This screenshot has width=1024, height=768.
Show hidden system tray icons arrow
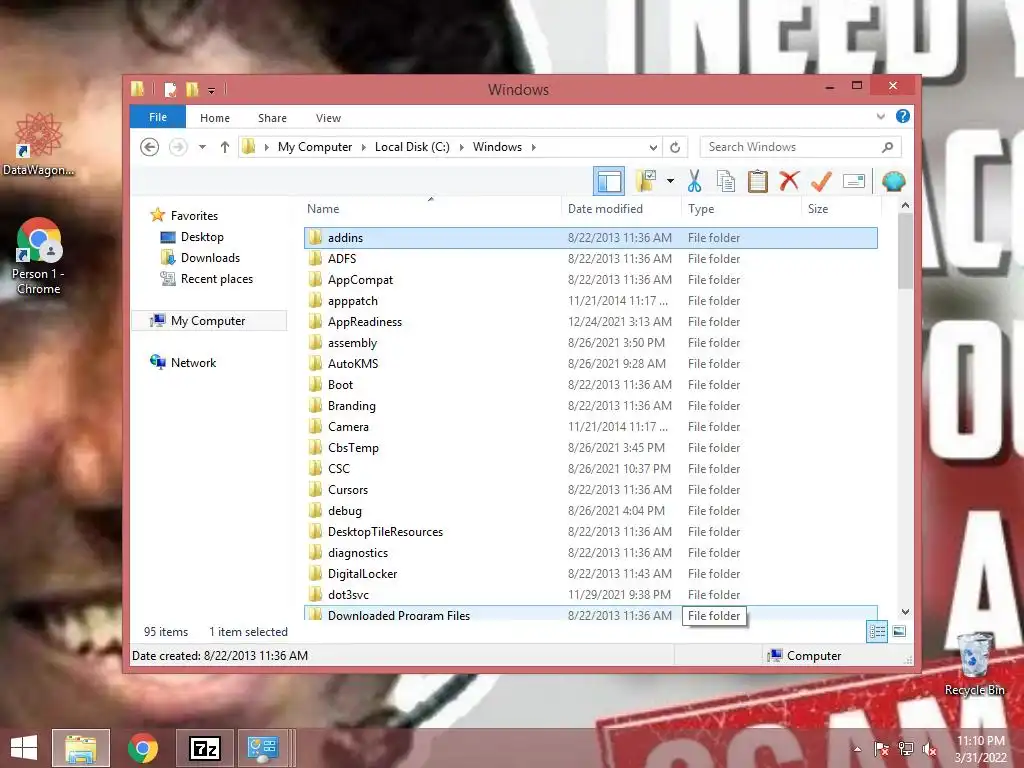click(x=857, y=749)
